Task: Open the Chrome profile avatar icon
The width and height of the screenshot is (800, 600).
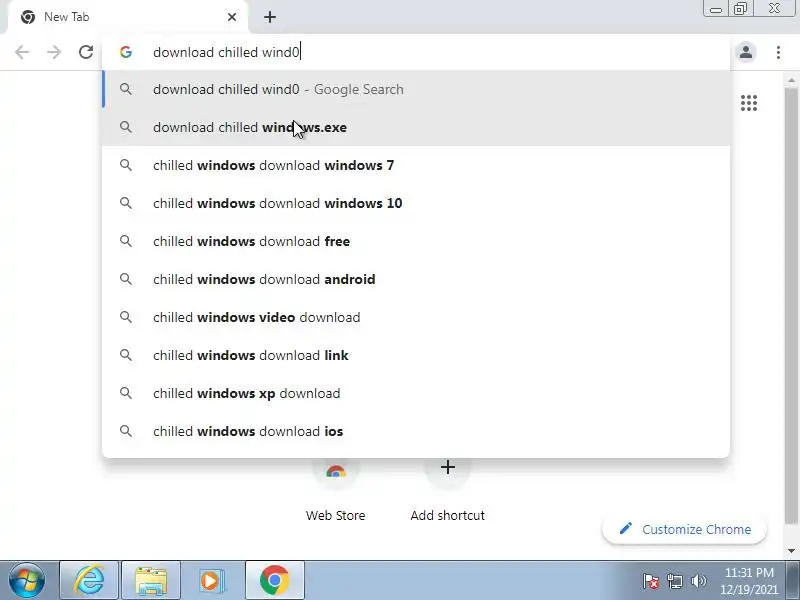Action: coord(745,52)
